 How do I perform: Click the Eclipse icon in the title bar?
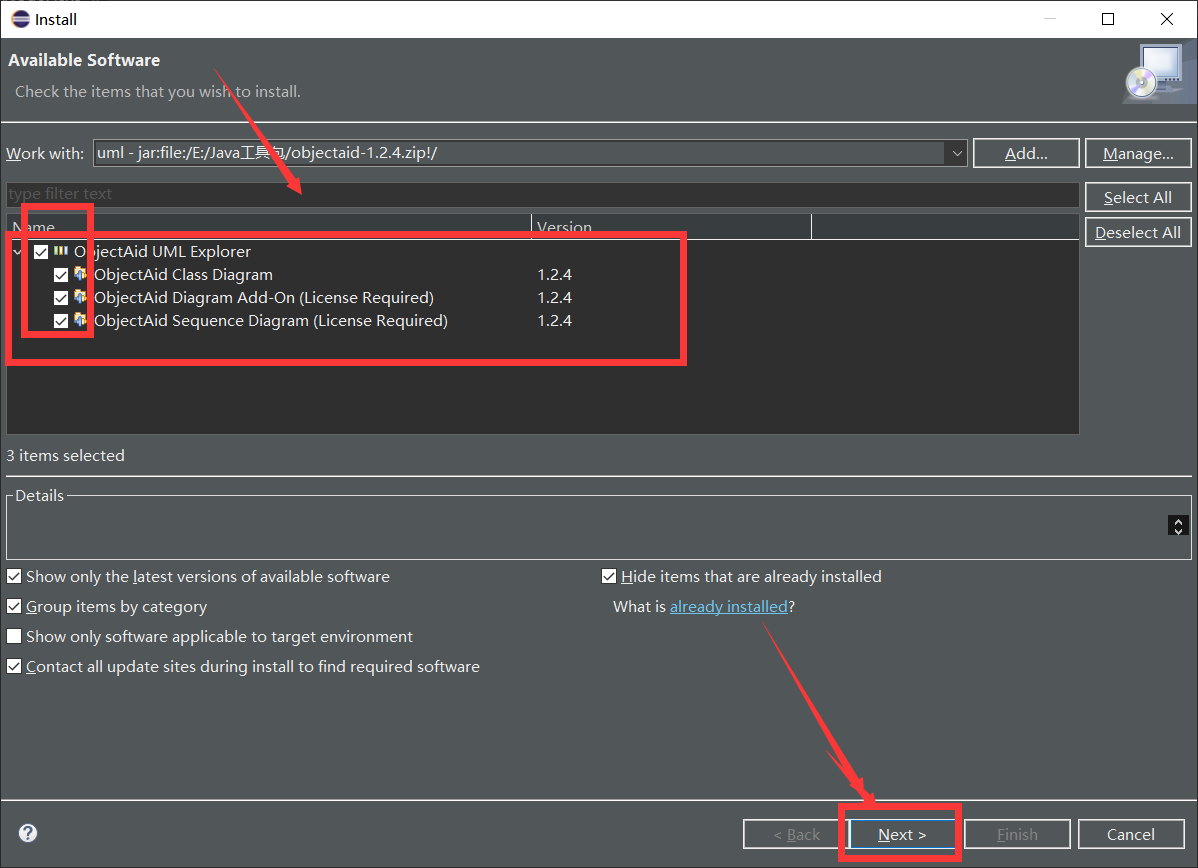click(21, 18)
